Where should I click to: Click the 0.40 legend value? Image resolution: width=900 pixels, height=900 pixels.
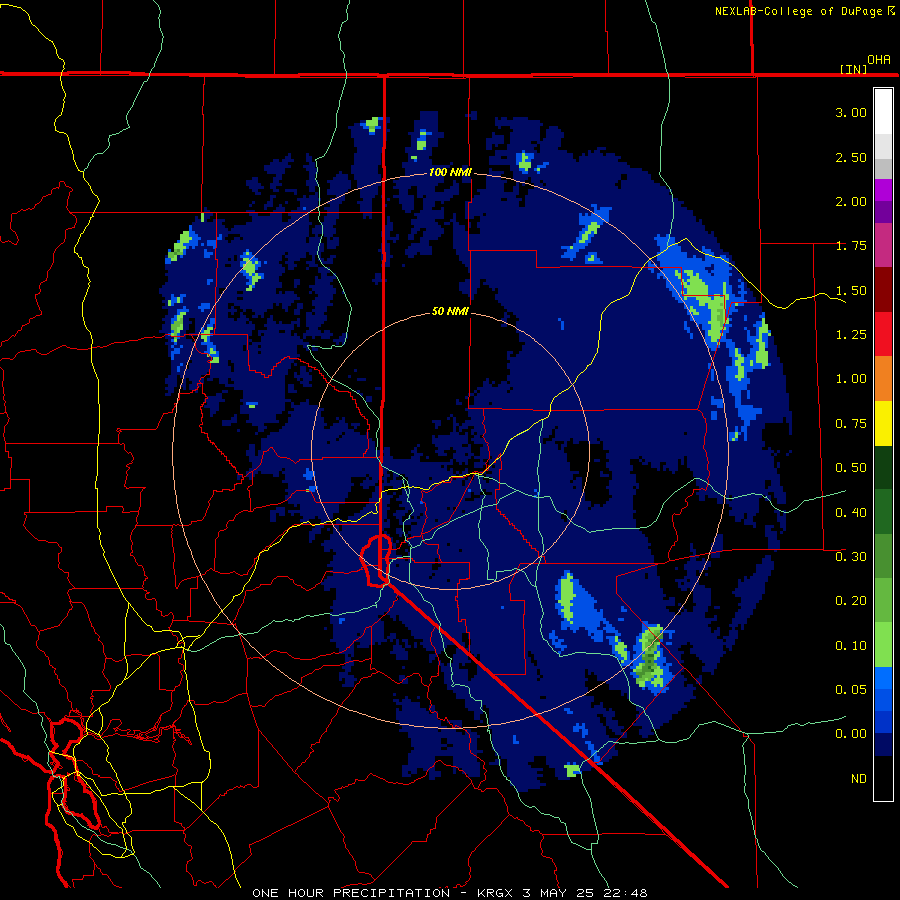[851, 513]
